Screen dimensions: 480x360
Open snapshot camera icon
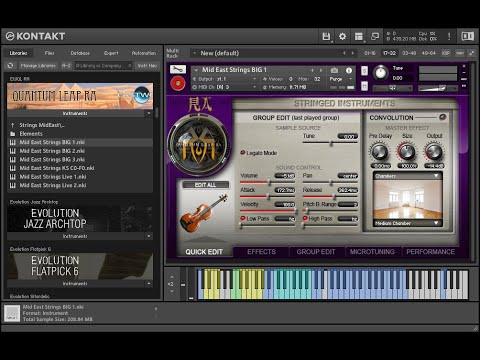334,70
